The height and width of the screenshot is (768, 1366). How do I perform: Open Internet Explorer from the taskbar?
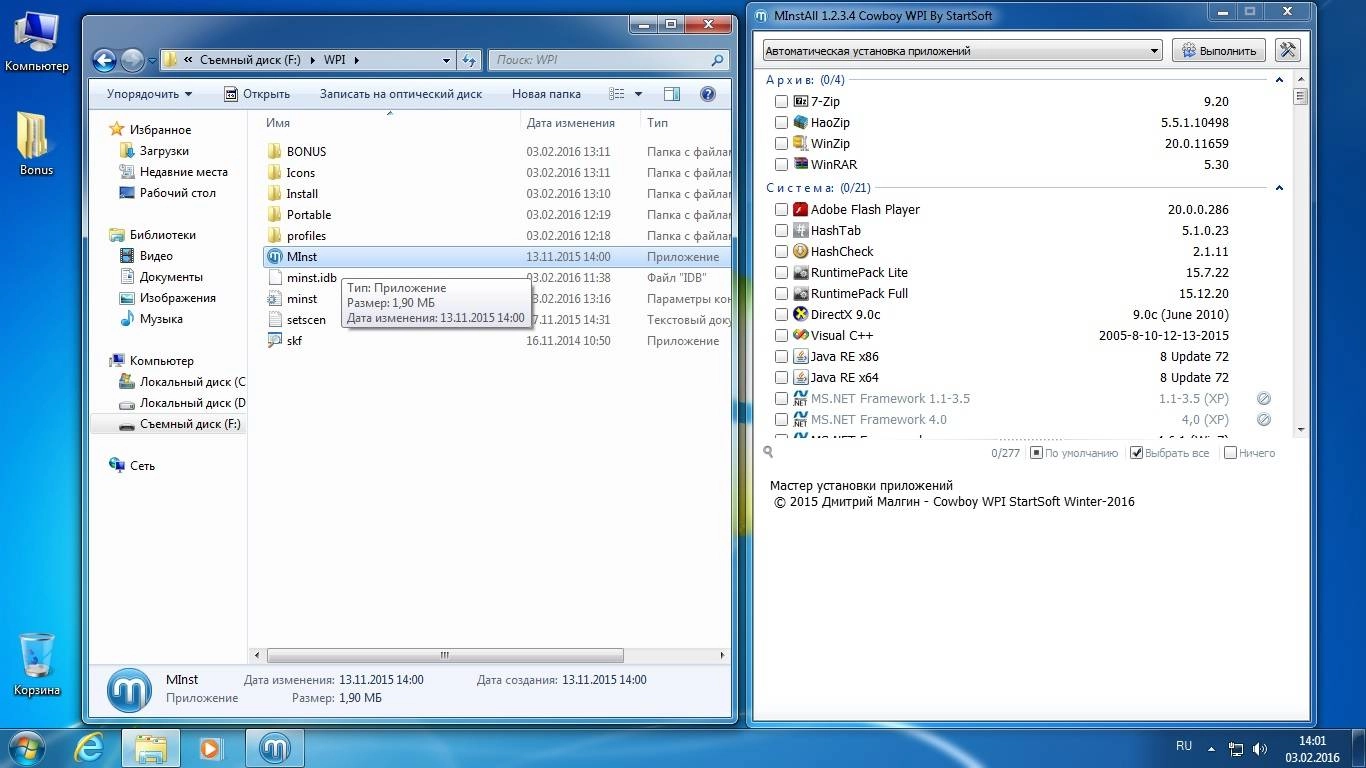point(91,747)
